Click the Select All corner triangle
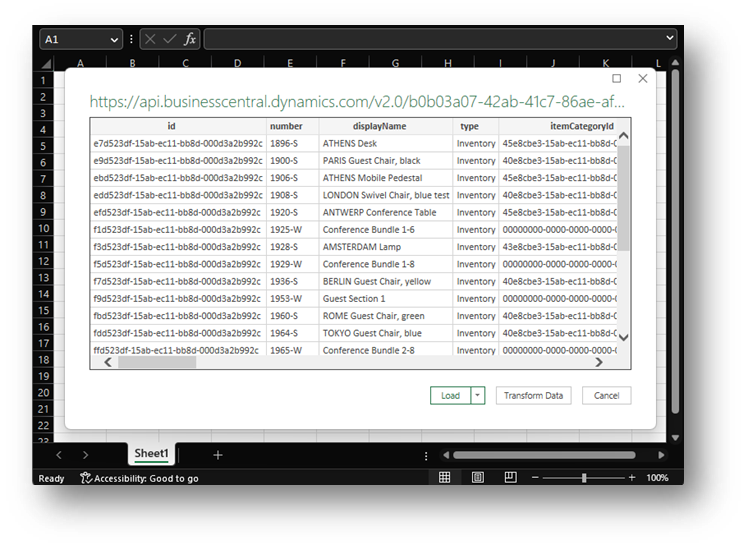Image resolution: width=747 pixels, height=546 pixels. point(46,63)
